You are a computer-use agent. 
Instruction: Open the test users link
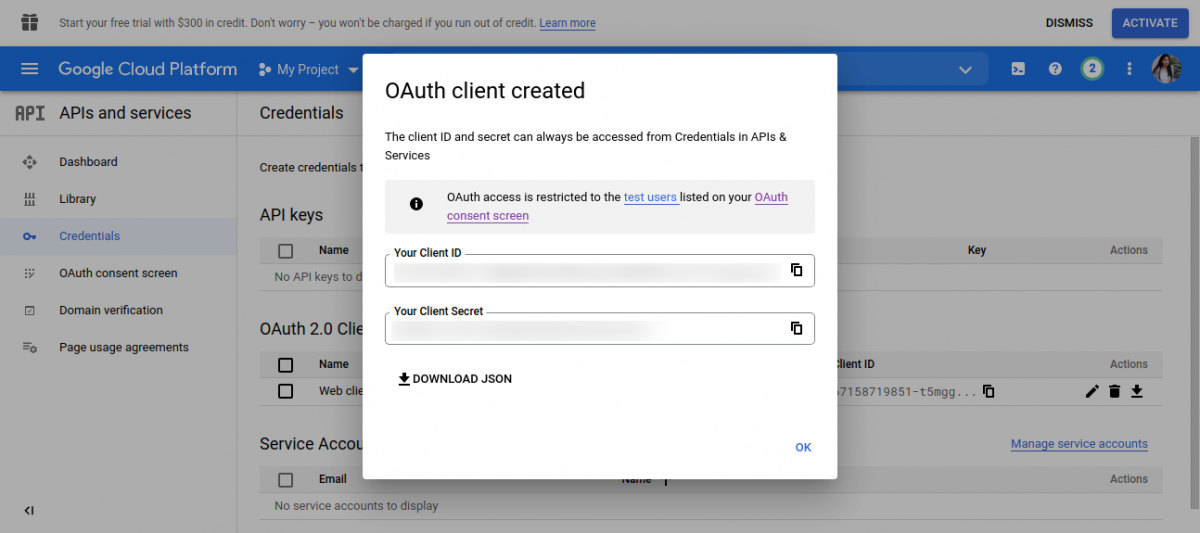[x=650, y=197]
